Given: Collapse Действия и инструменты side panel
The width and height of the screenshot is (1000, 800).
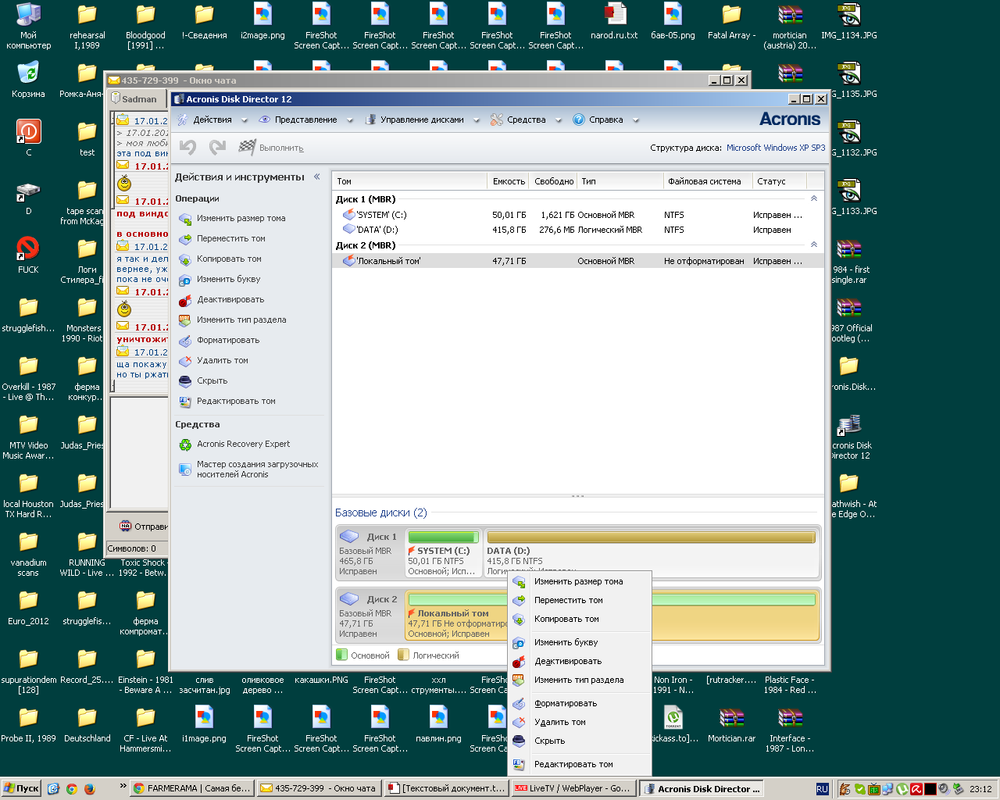Looking at the screenshot, I should click(316, 177).
